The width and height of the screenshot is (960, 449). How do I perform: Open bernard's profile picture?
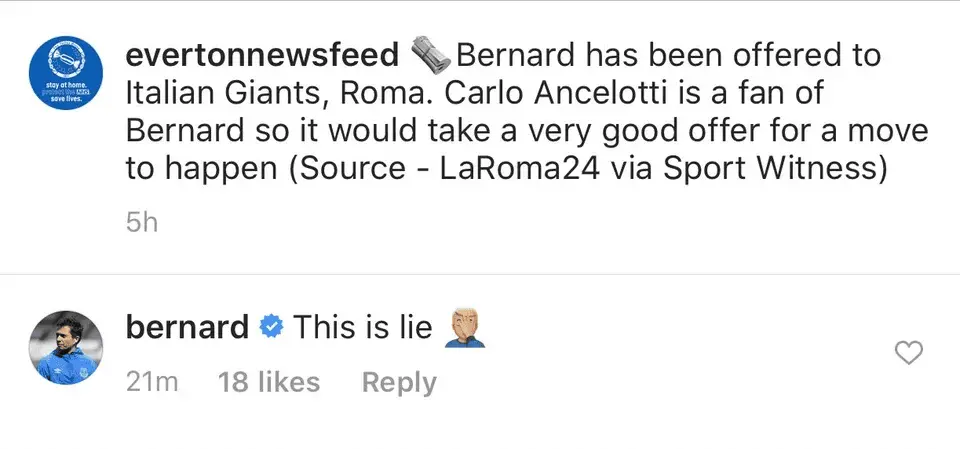64,347
